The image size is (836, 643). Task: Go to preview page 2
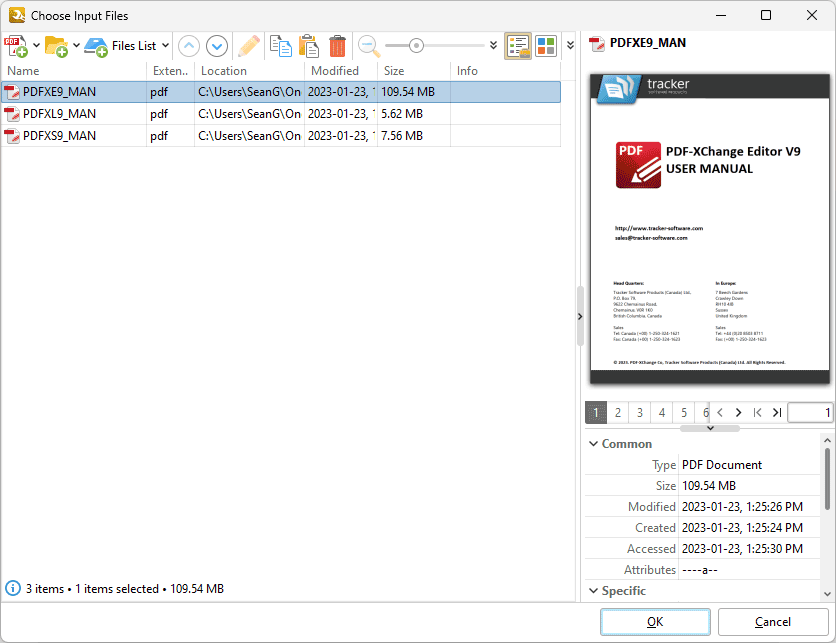pyautogui.click(x=618, y=413)
